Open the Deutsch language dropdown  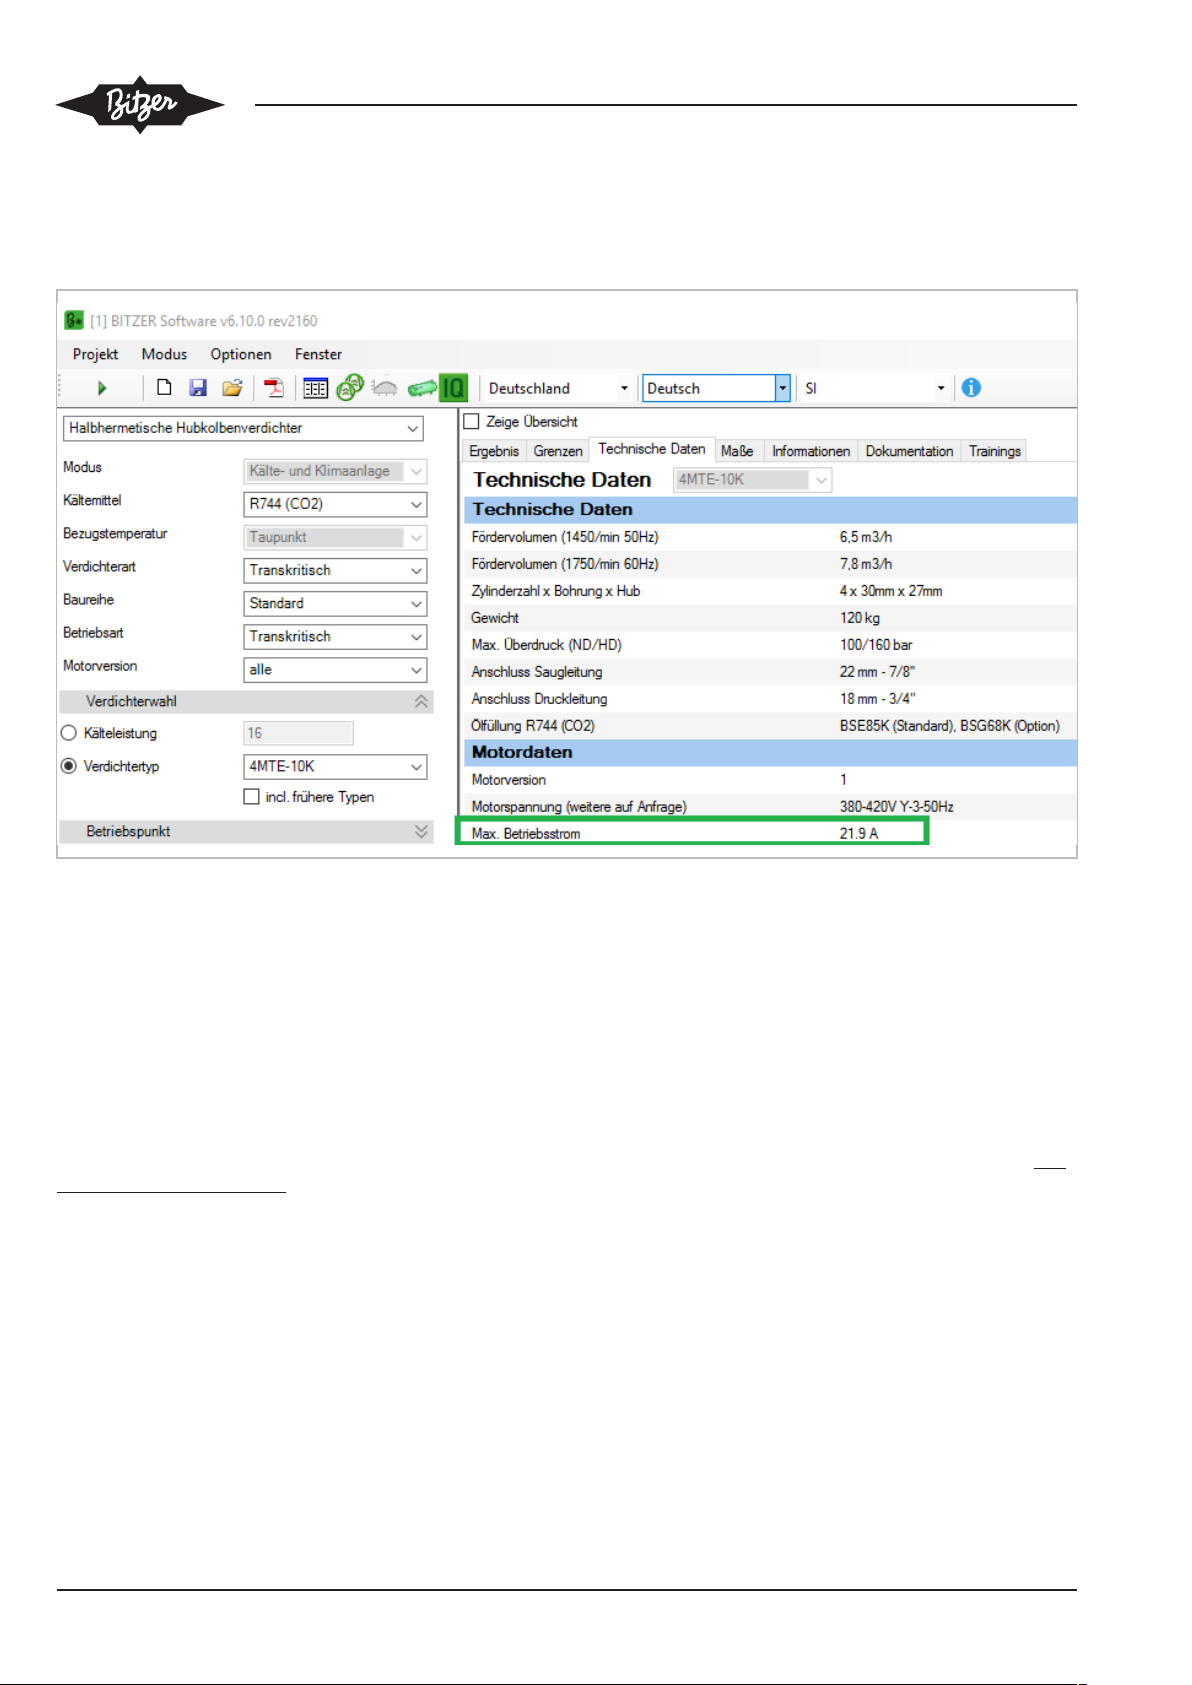click(716, 388)
